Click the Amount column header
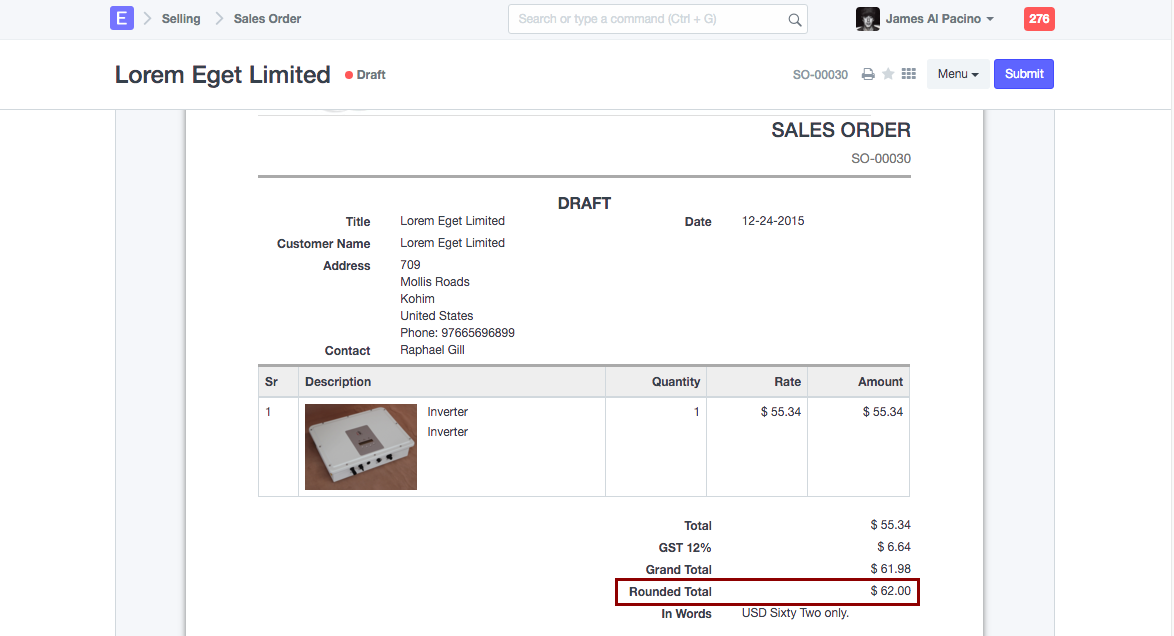1174x636 pixels. (880, 382)
